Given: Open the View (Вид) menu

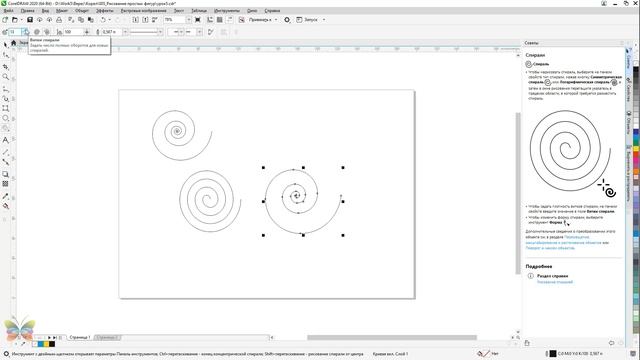Looking at the screenshot, I should tap(45, 11).
